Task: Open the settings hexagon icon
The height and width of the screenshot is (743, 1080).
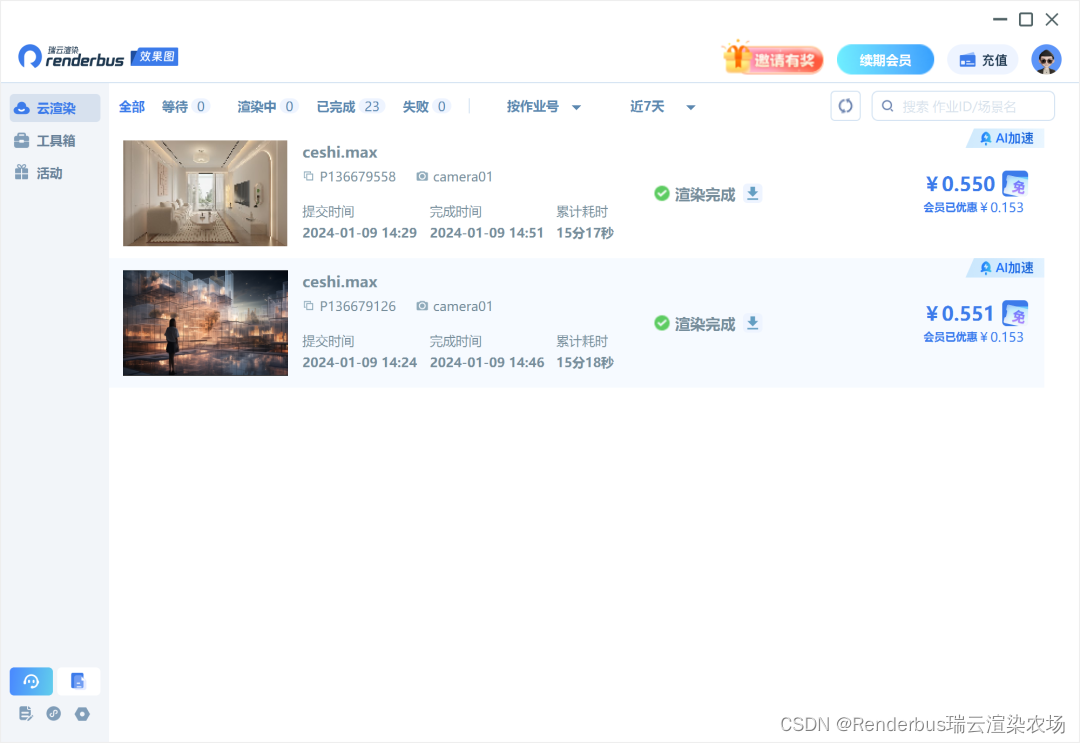Action: tap(82, 713)
